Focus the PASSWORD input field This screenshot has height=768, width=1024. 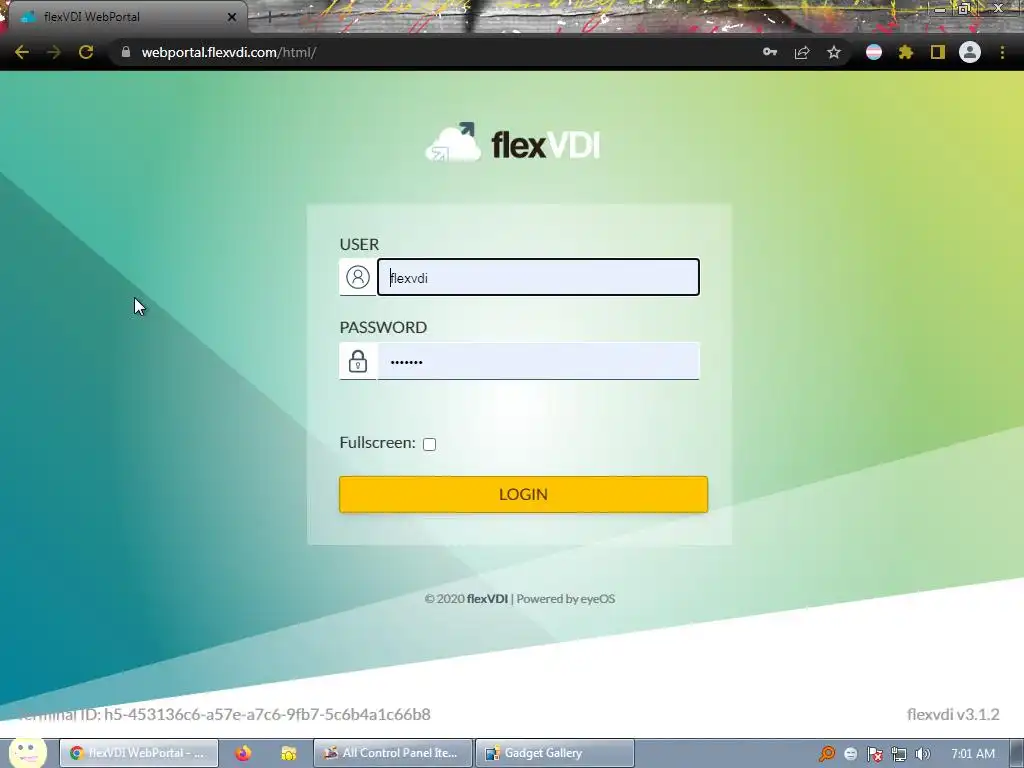pos(538,360)
